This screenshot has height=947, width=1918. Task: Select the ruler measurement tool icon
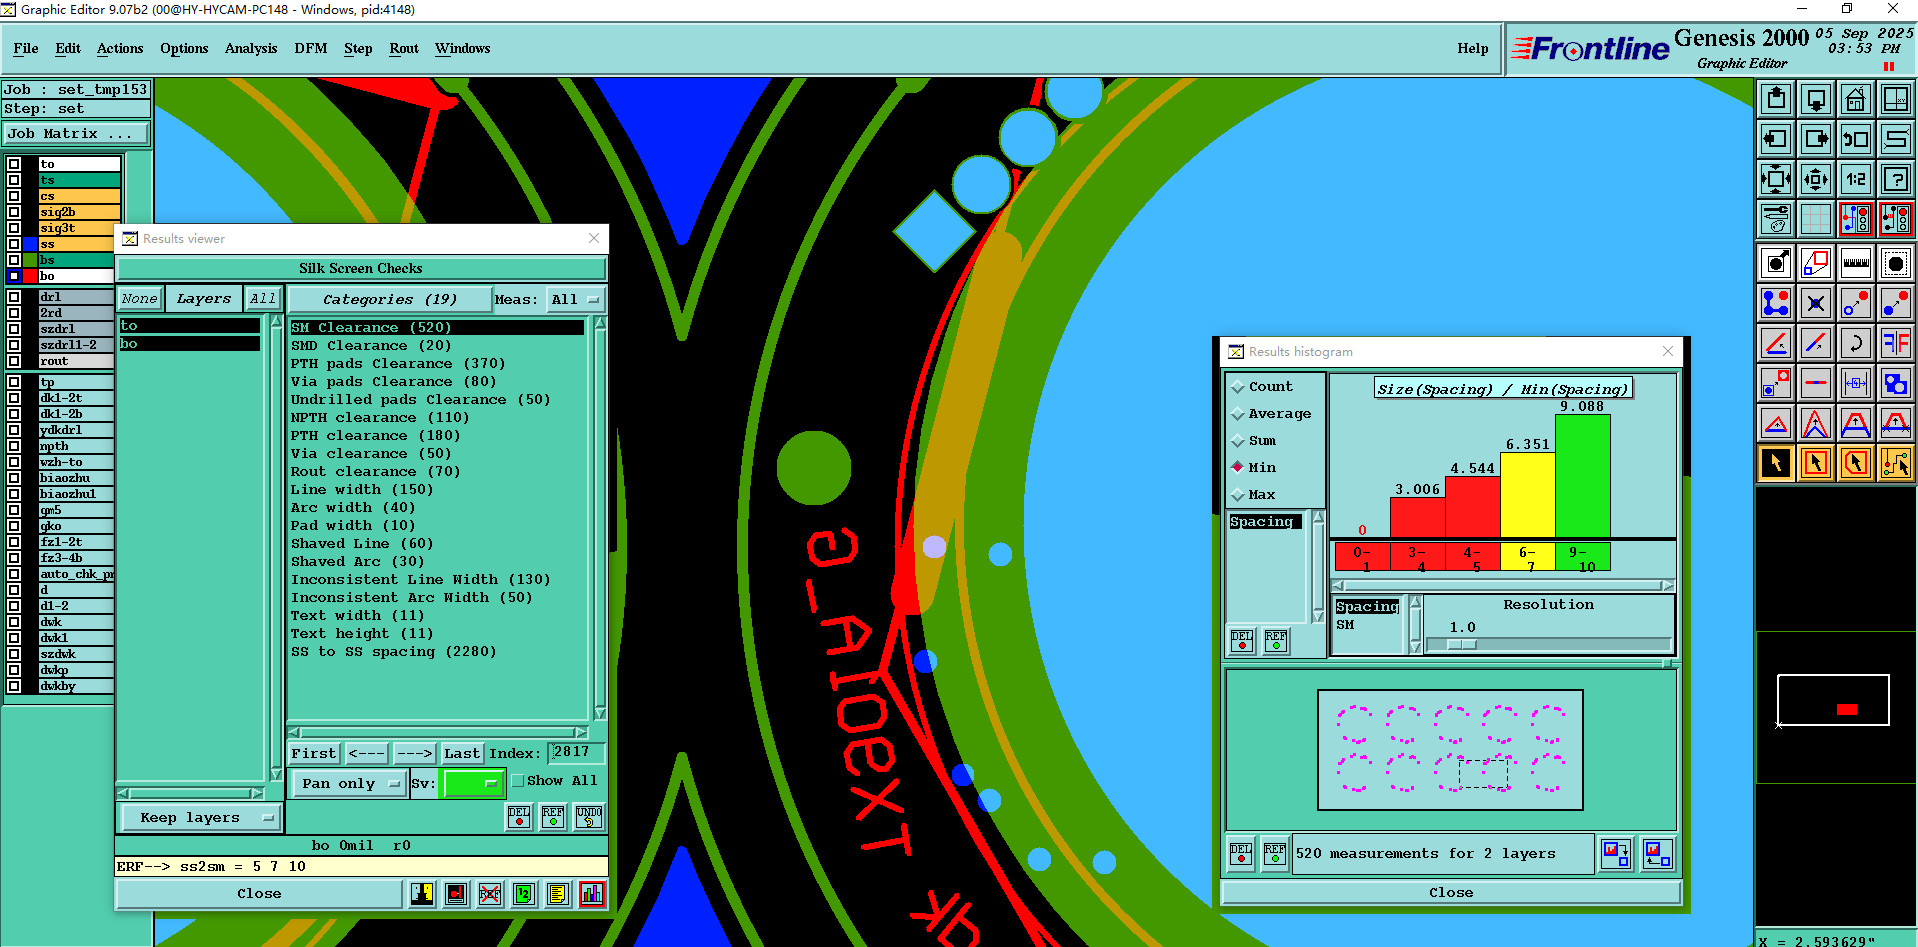[1856, 263]
